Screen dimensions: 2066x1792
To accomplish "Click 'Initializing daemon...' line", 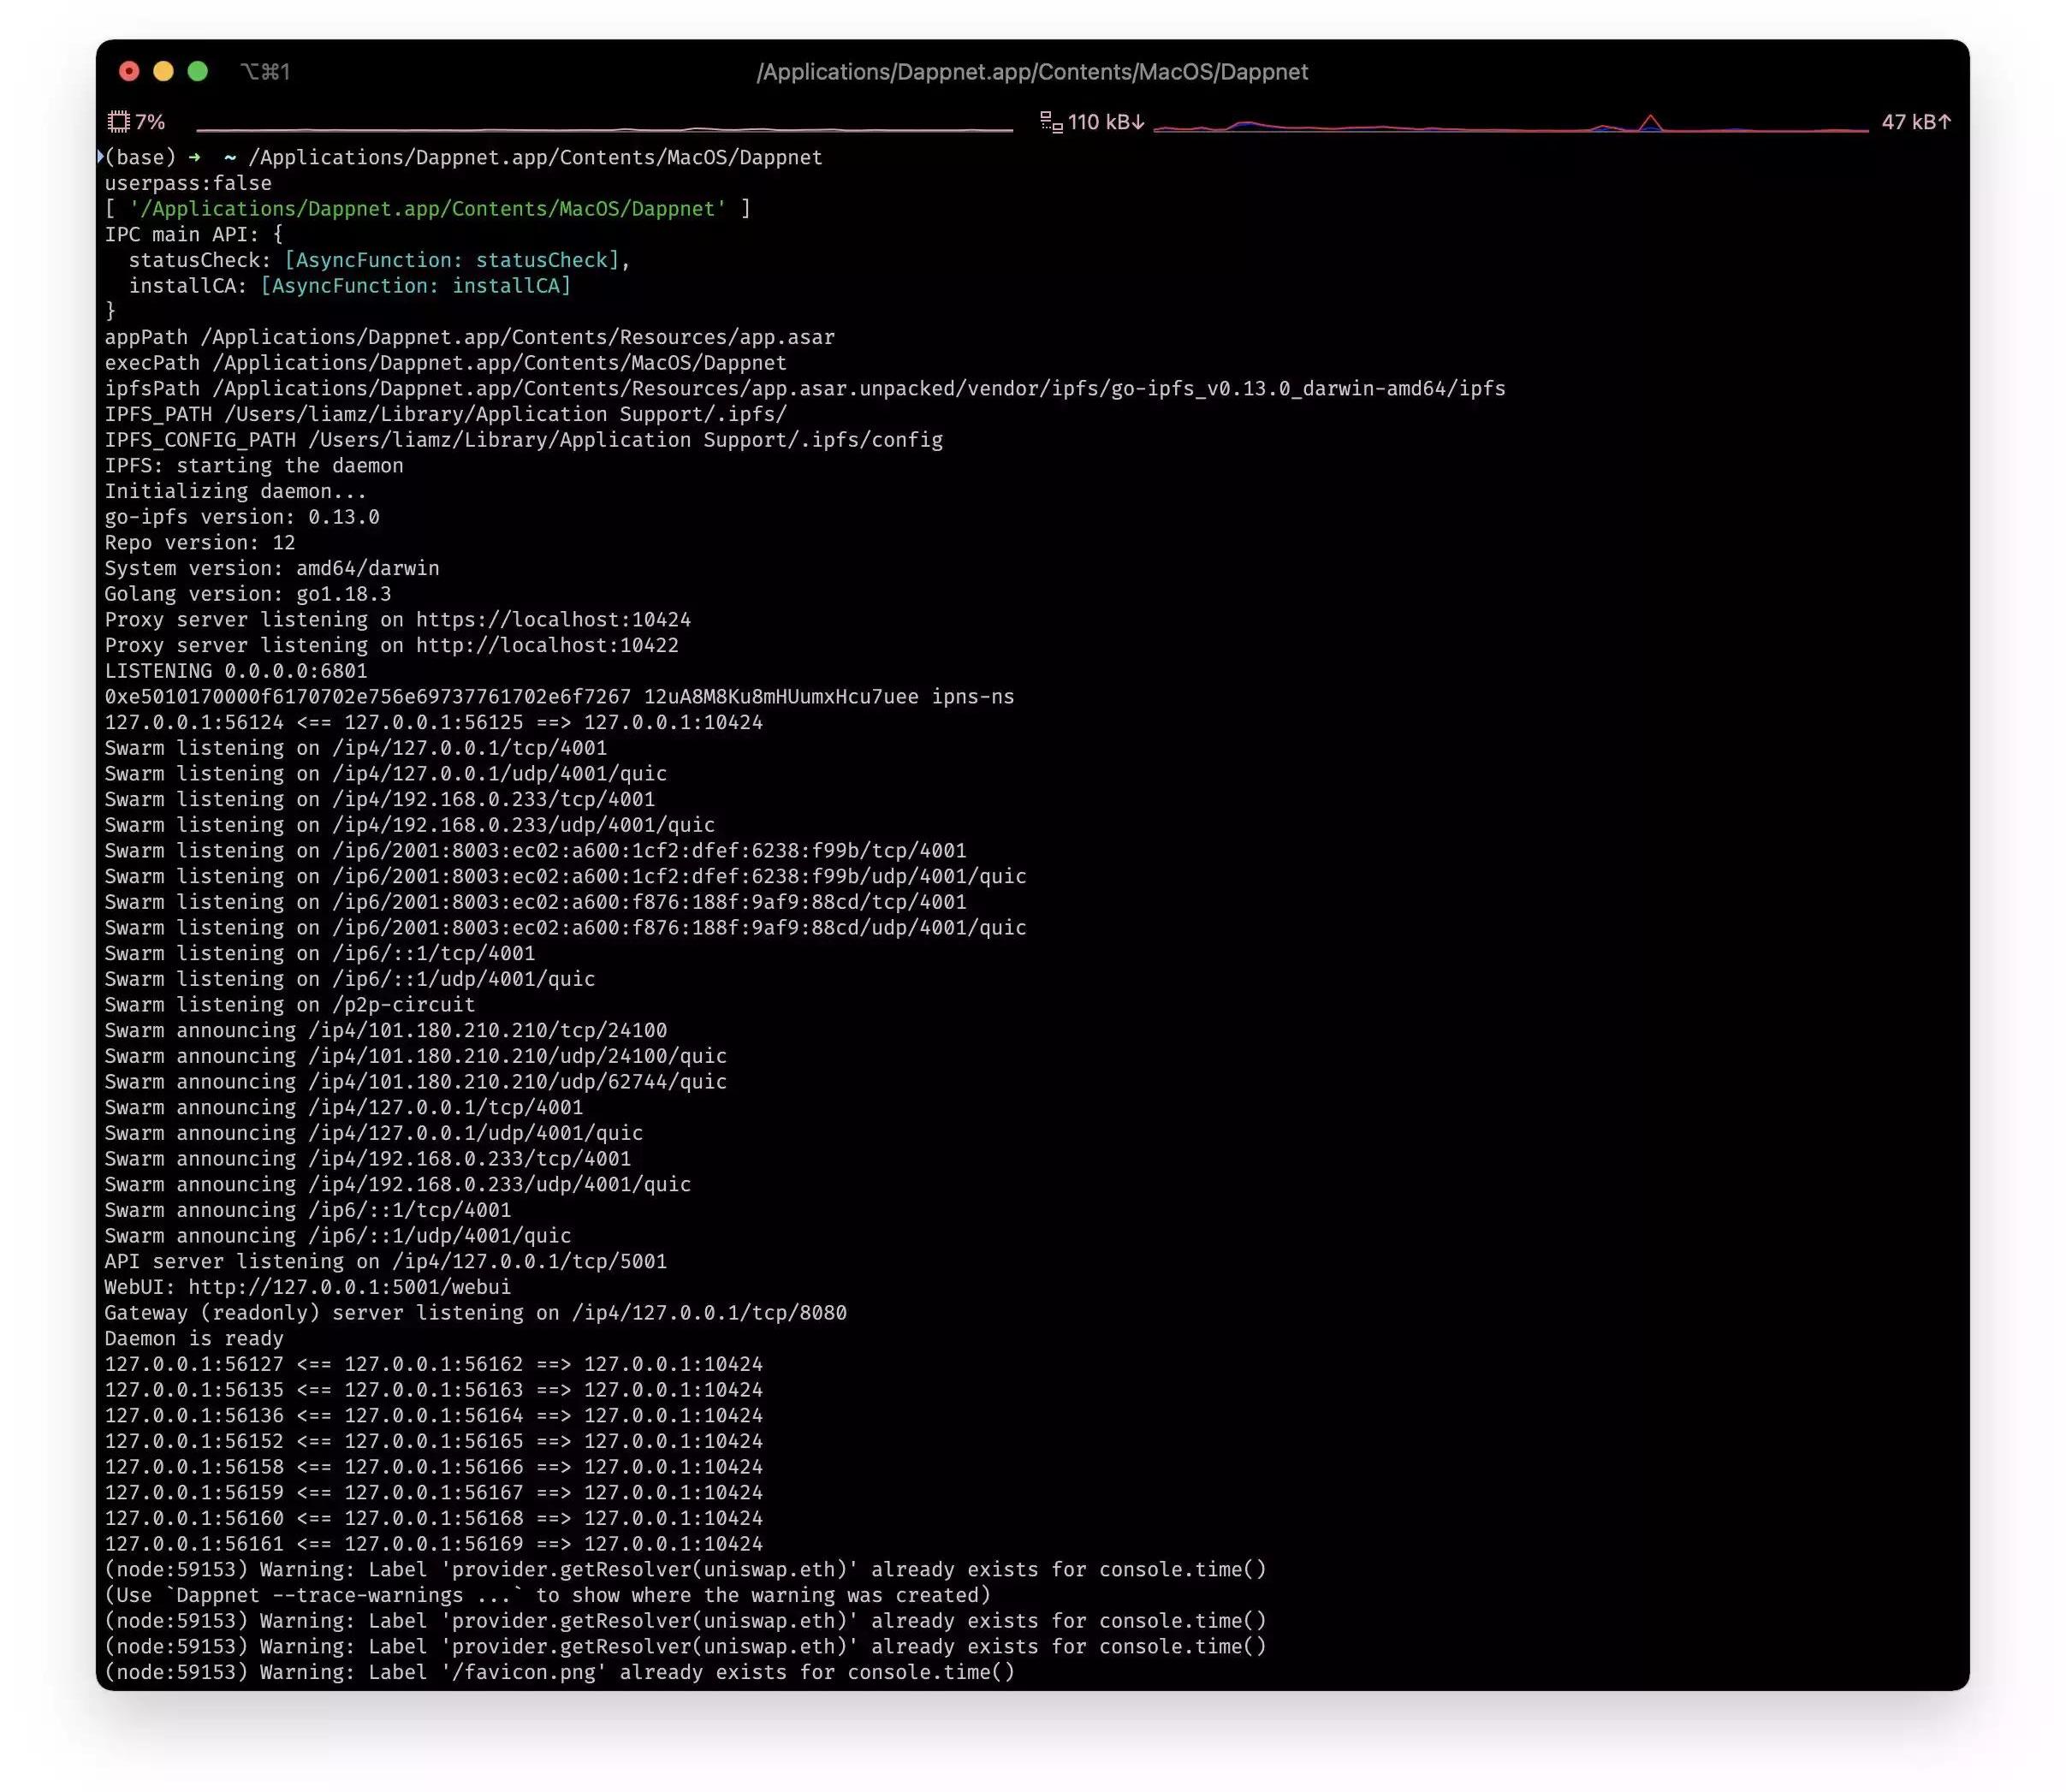I will coord(236,491).
